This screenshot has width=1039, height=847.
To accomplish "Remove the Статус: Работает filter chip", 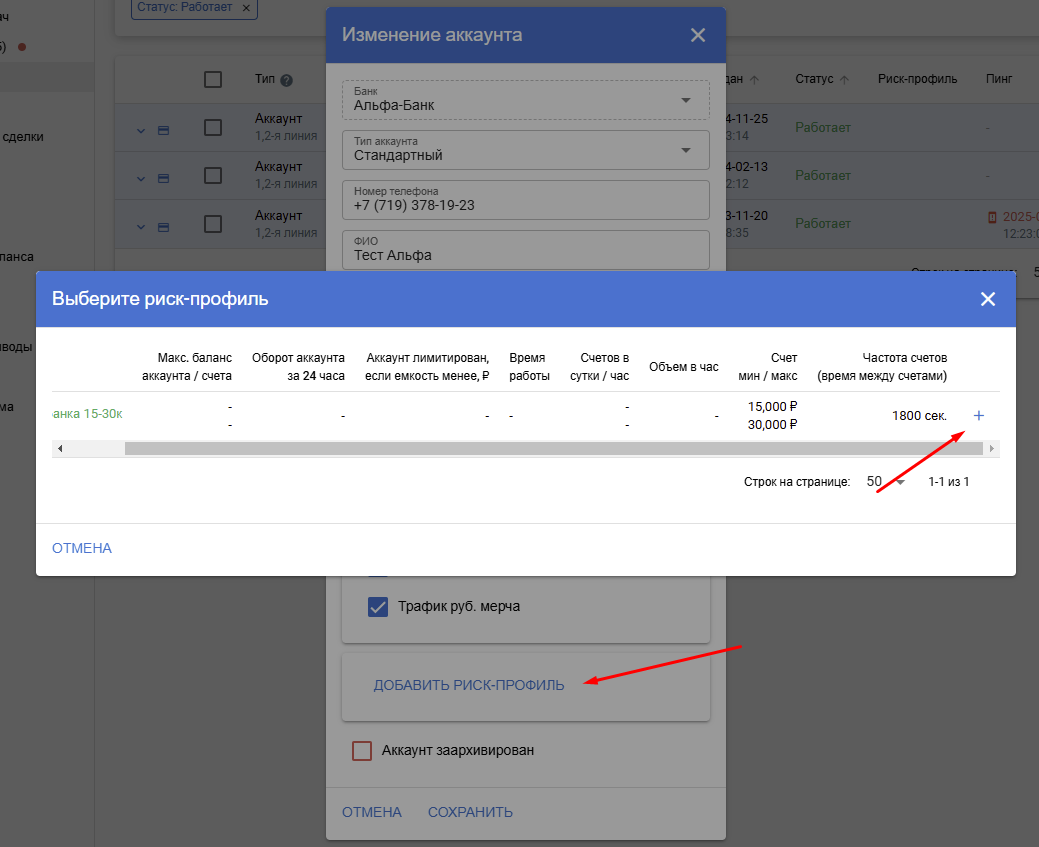I will [x=246, y=8].
